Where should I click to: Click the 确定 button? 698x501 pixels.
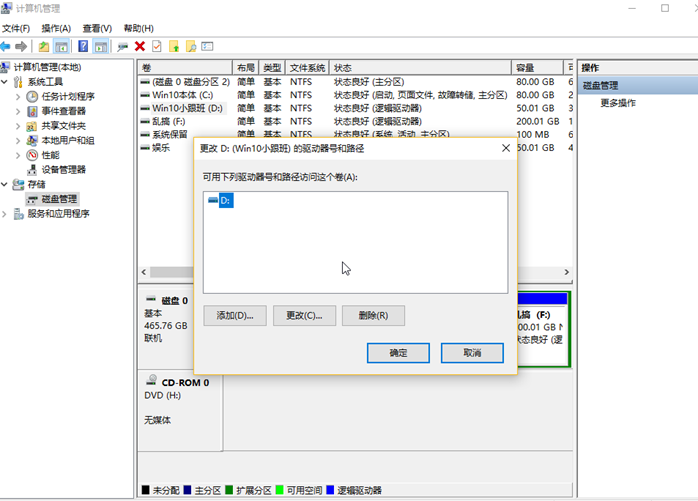tap(397, 353)
